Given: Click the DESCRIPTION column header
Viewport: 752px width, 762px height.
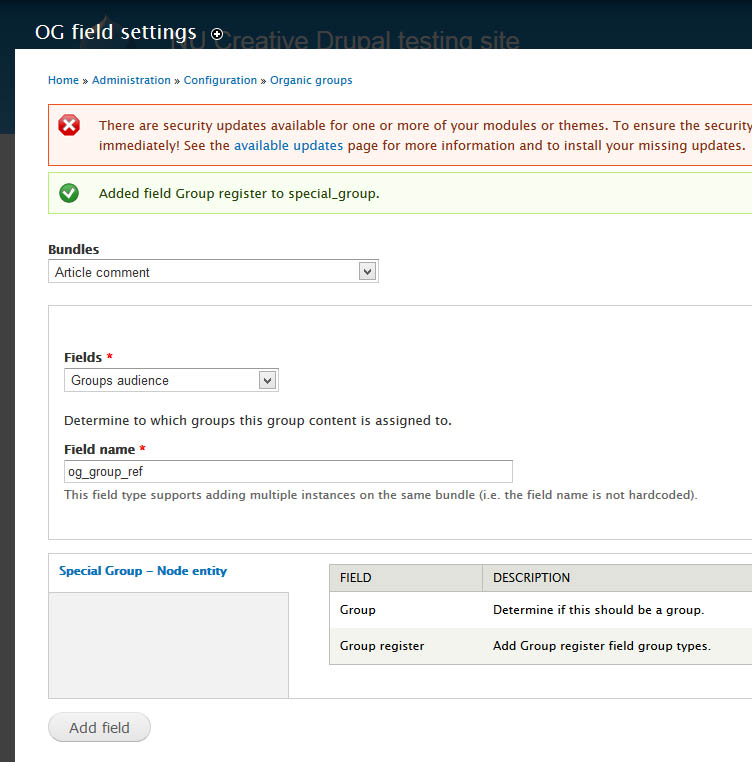Looking at the screenshot, I should [x=531, y=578].
